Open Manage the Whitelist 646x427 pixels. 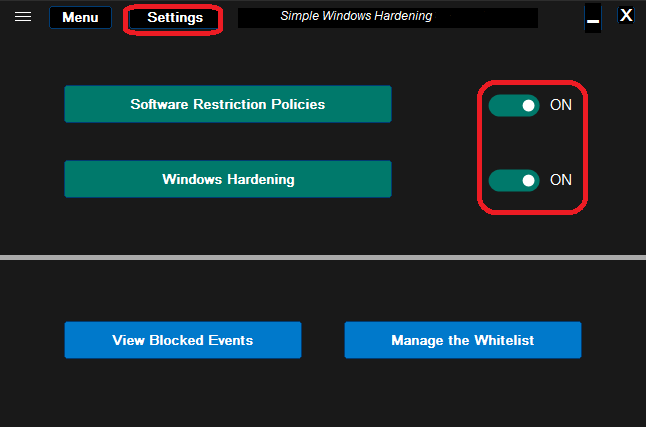point(463,340)
